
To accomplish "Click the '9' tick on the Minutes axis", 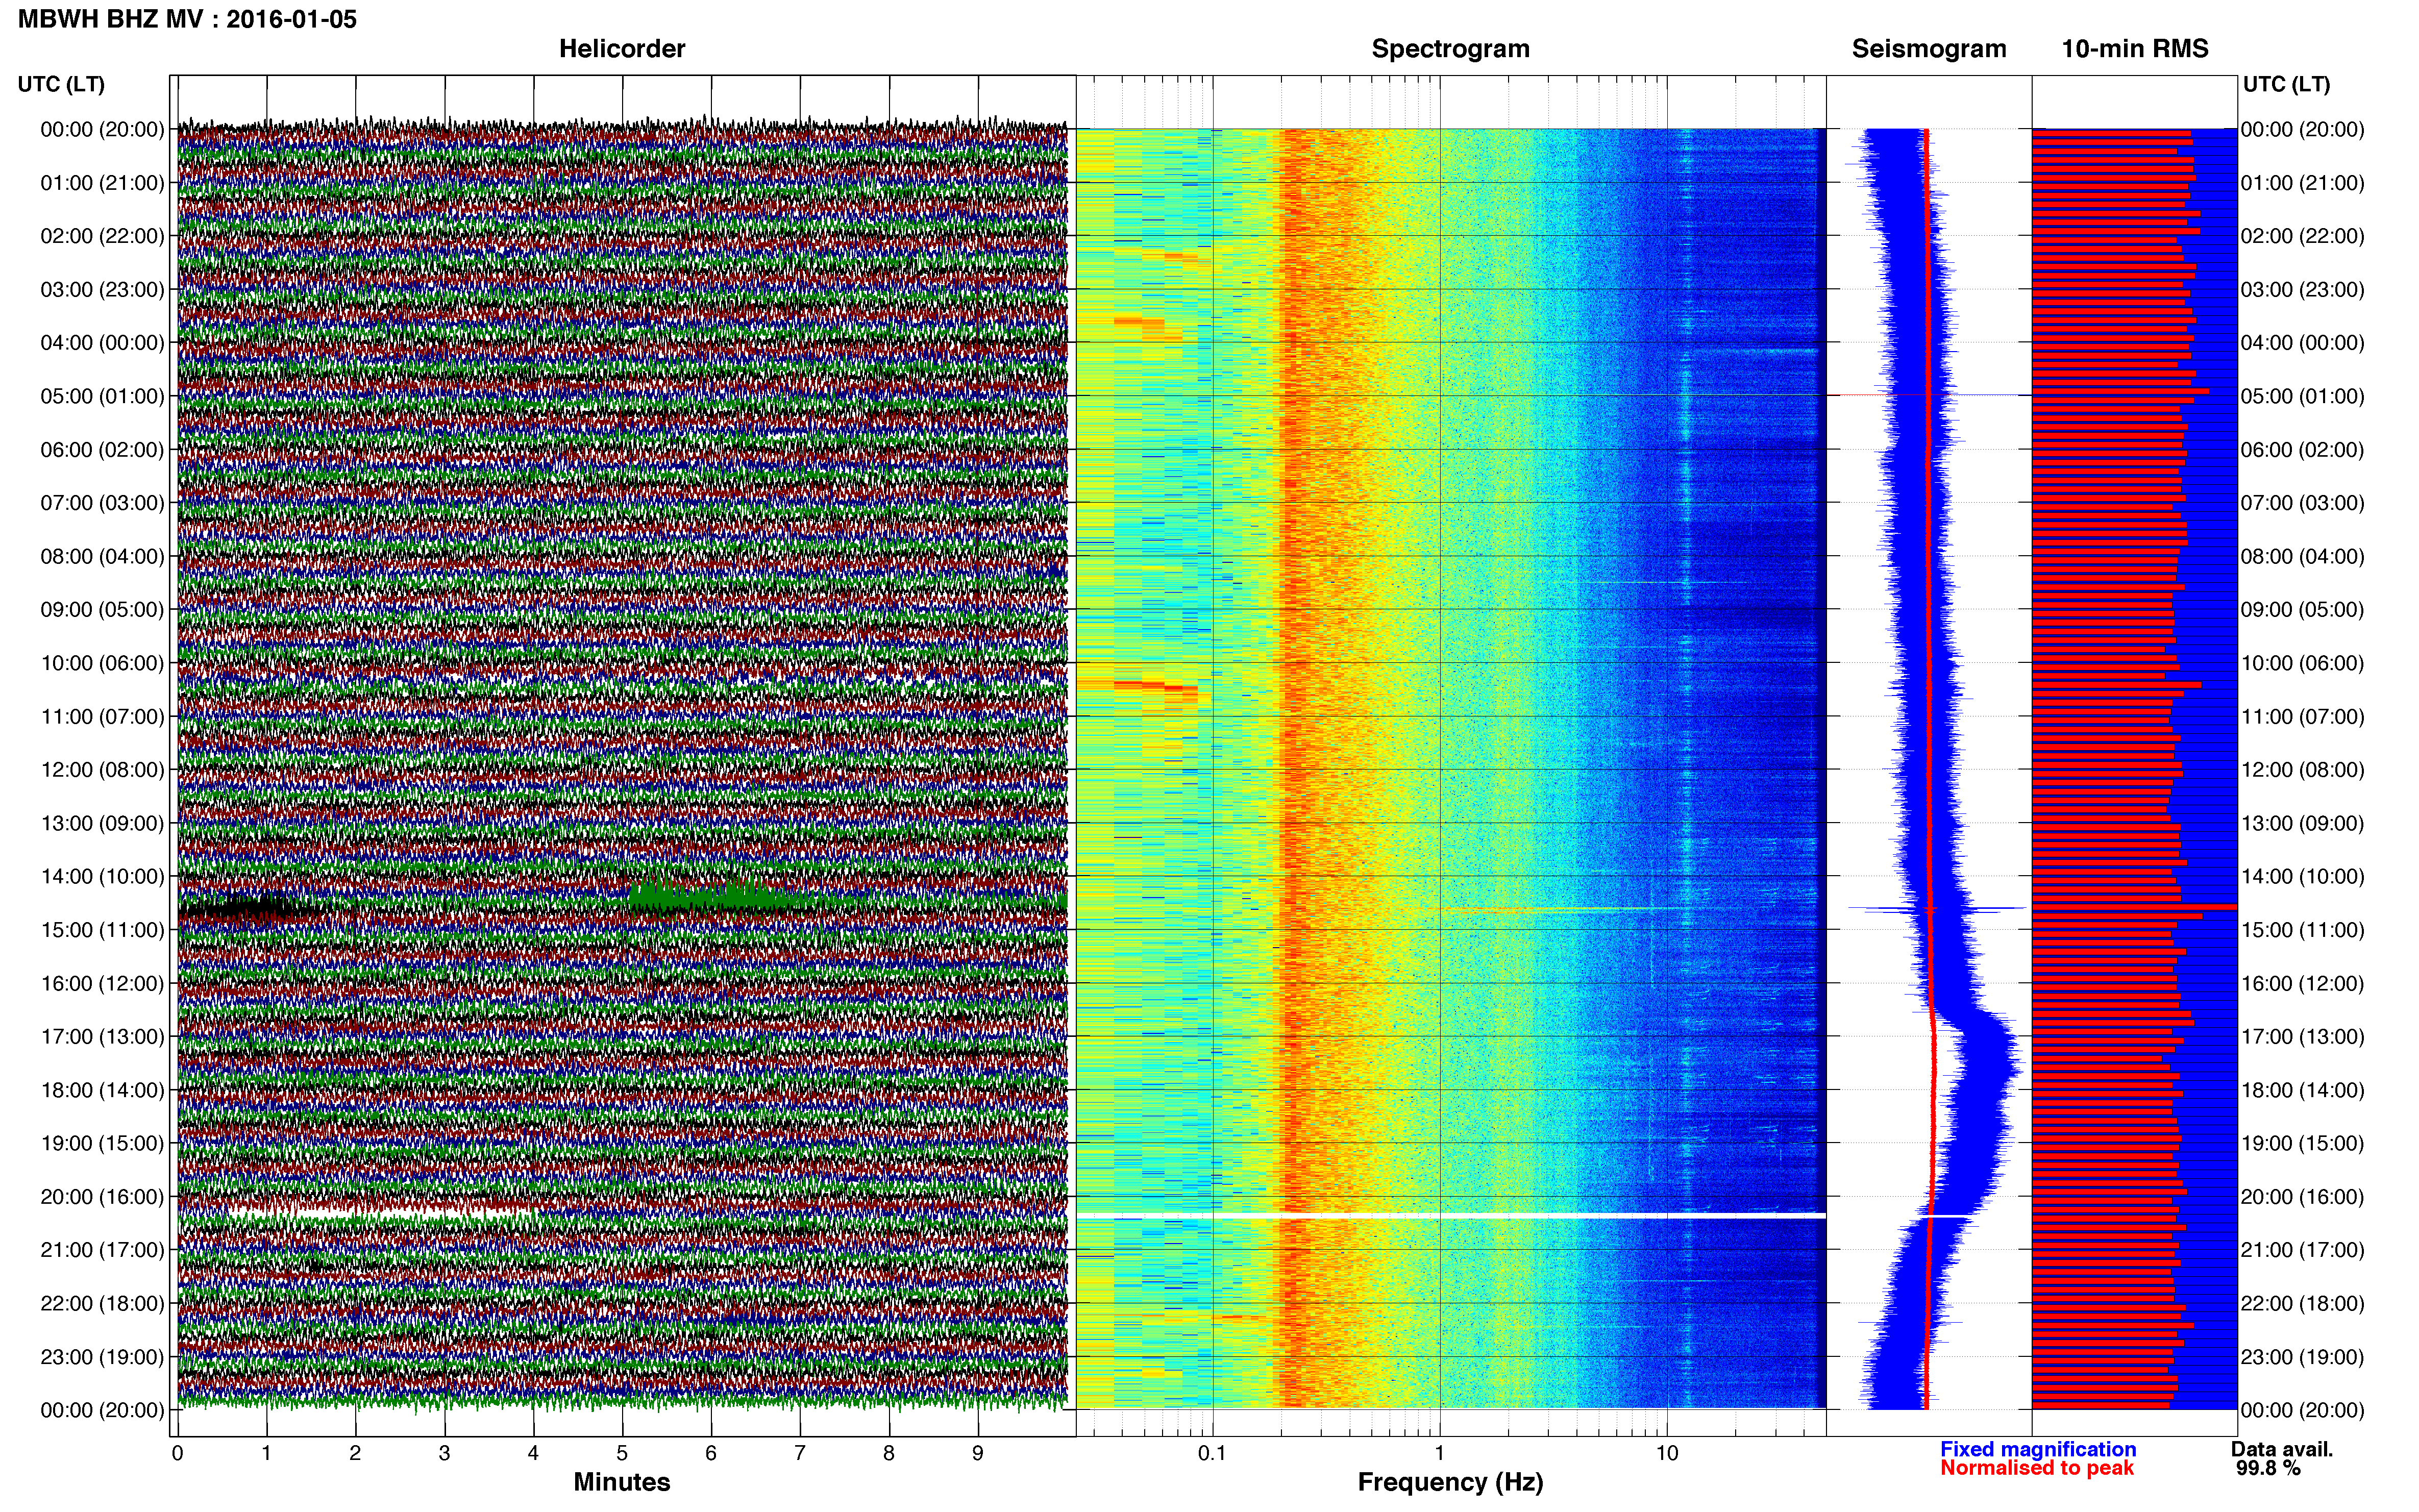I will click(978, 1453).
